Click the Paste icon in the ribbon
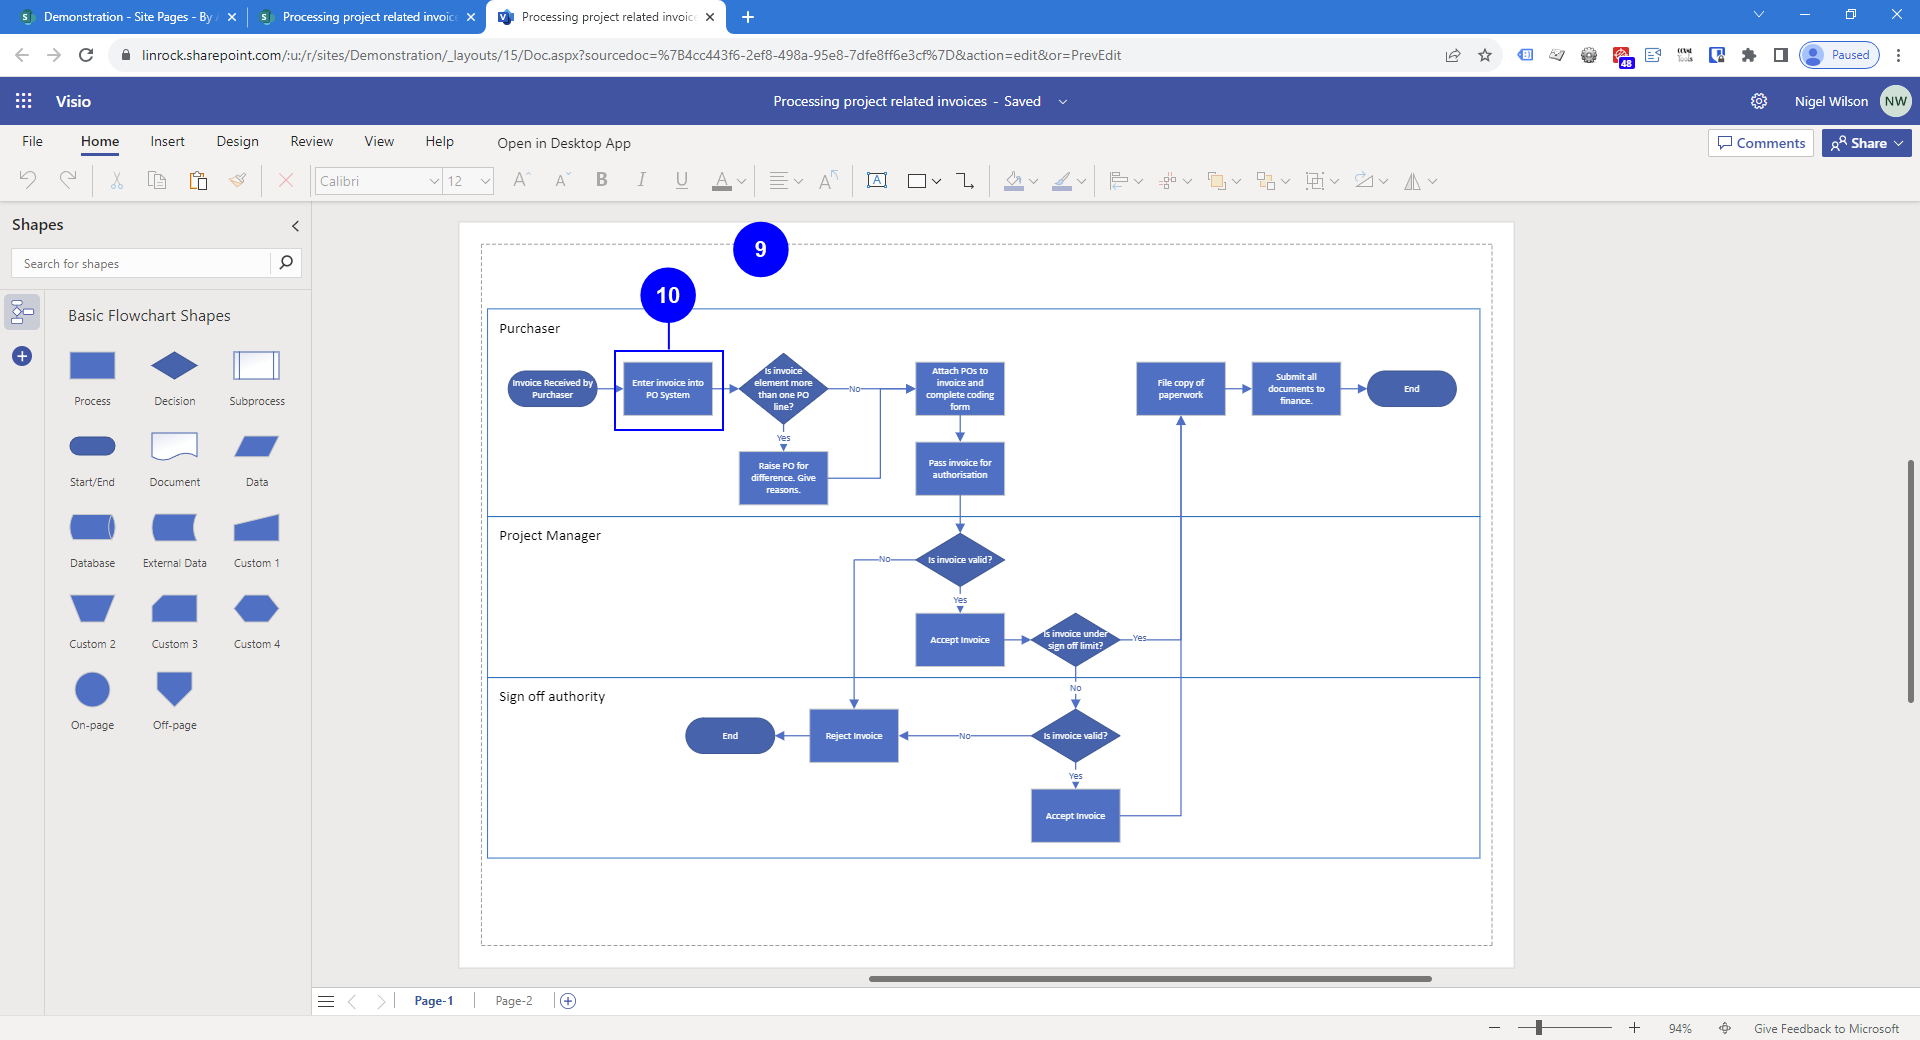Image resolution: width=1920 pixels, height=1040 pixels. tap(198, 181)
